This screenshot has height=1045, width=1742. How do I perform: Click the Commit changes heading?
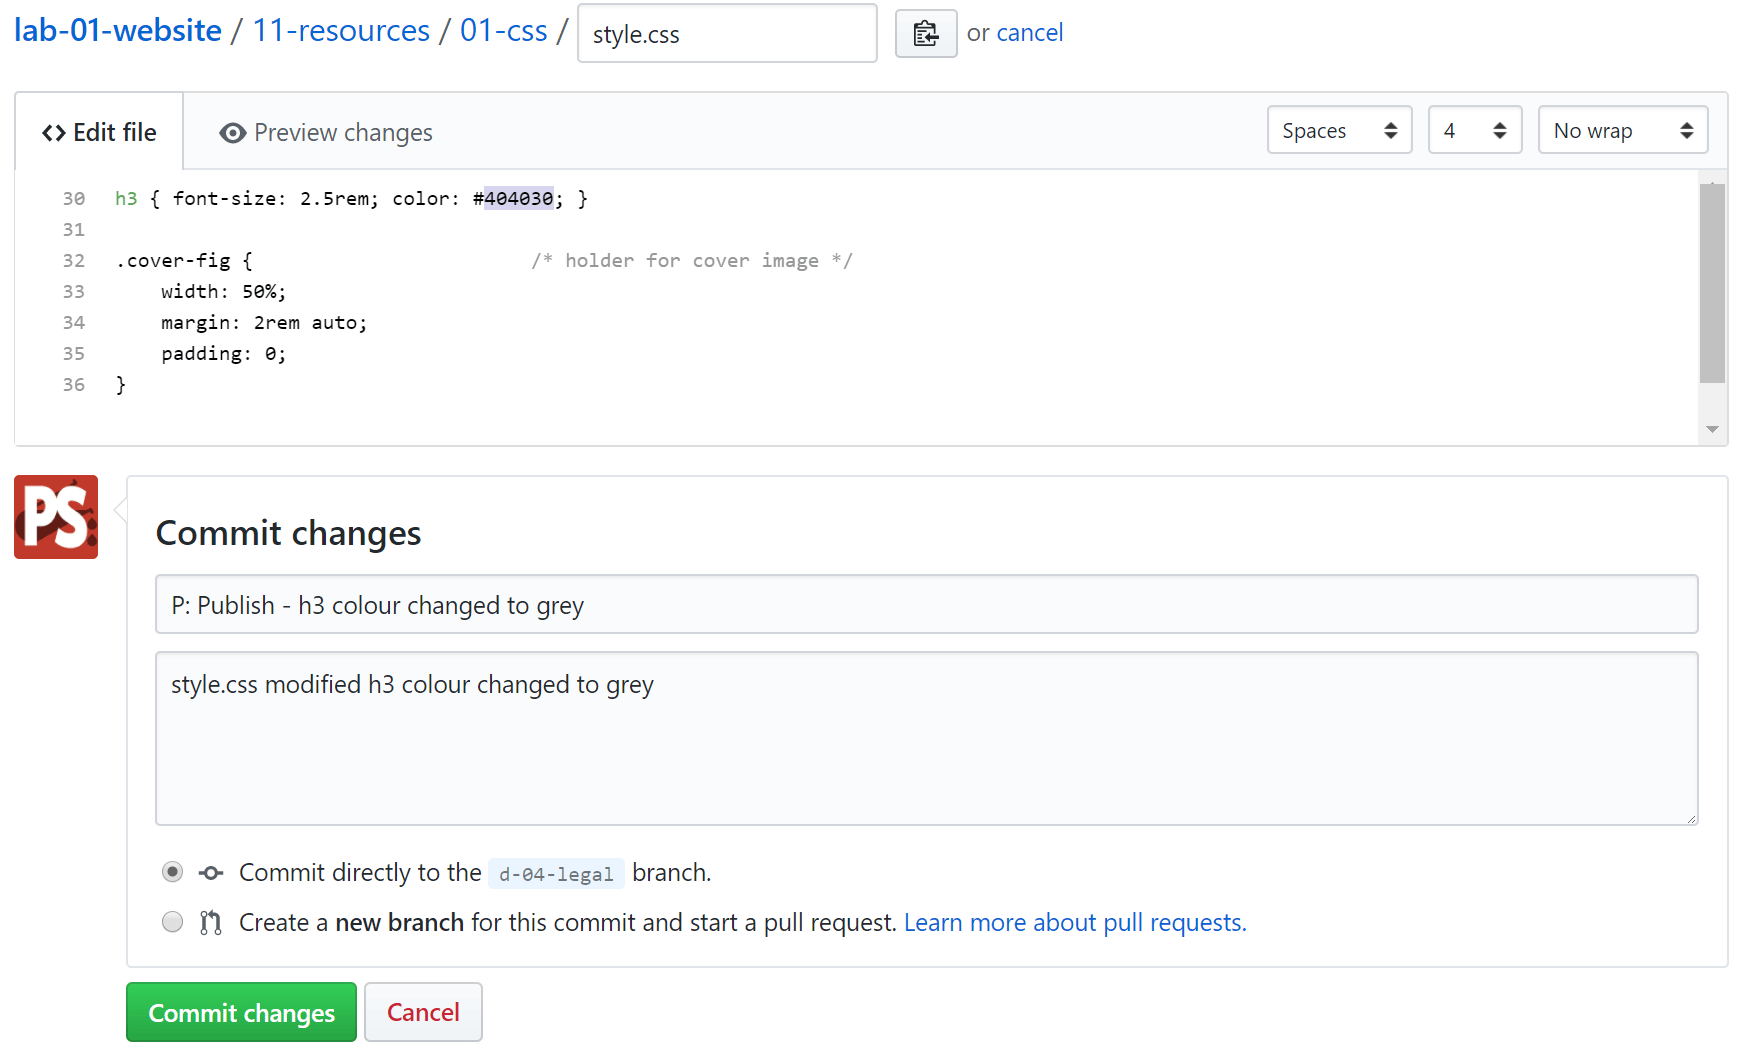[288, 533]
